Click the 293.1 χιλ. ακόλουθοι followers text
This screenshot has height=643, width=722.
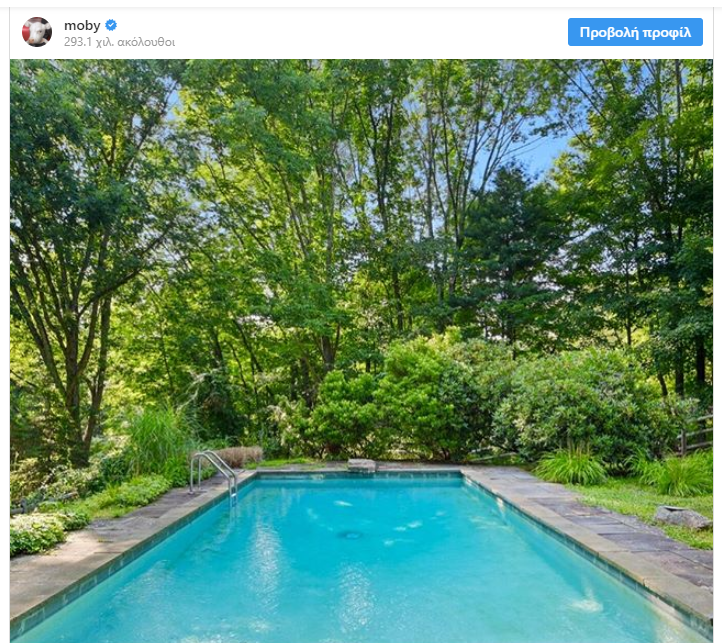[x=119, y=42]
